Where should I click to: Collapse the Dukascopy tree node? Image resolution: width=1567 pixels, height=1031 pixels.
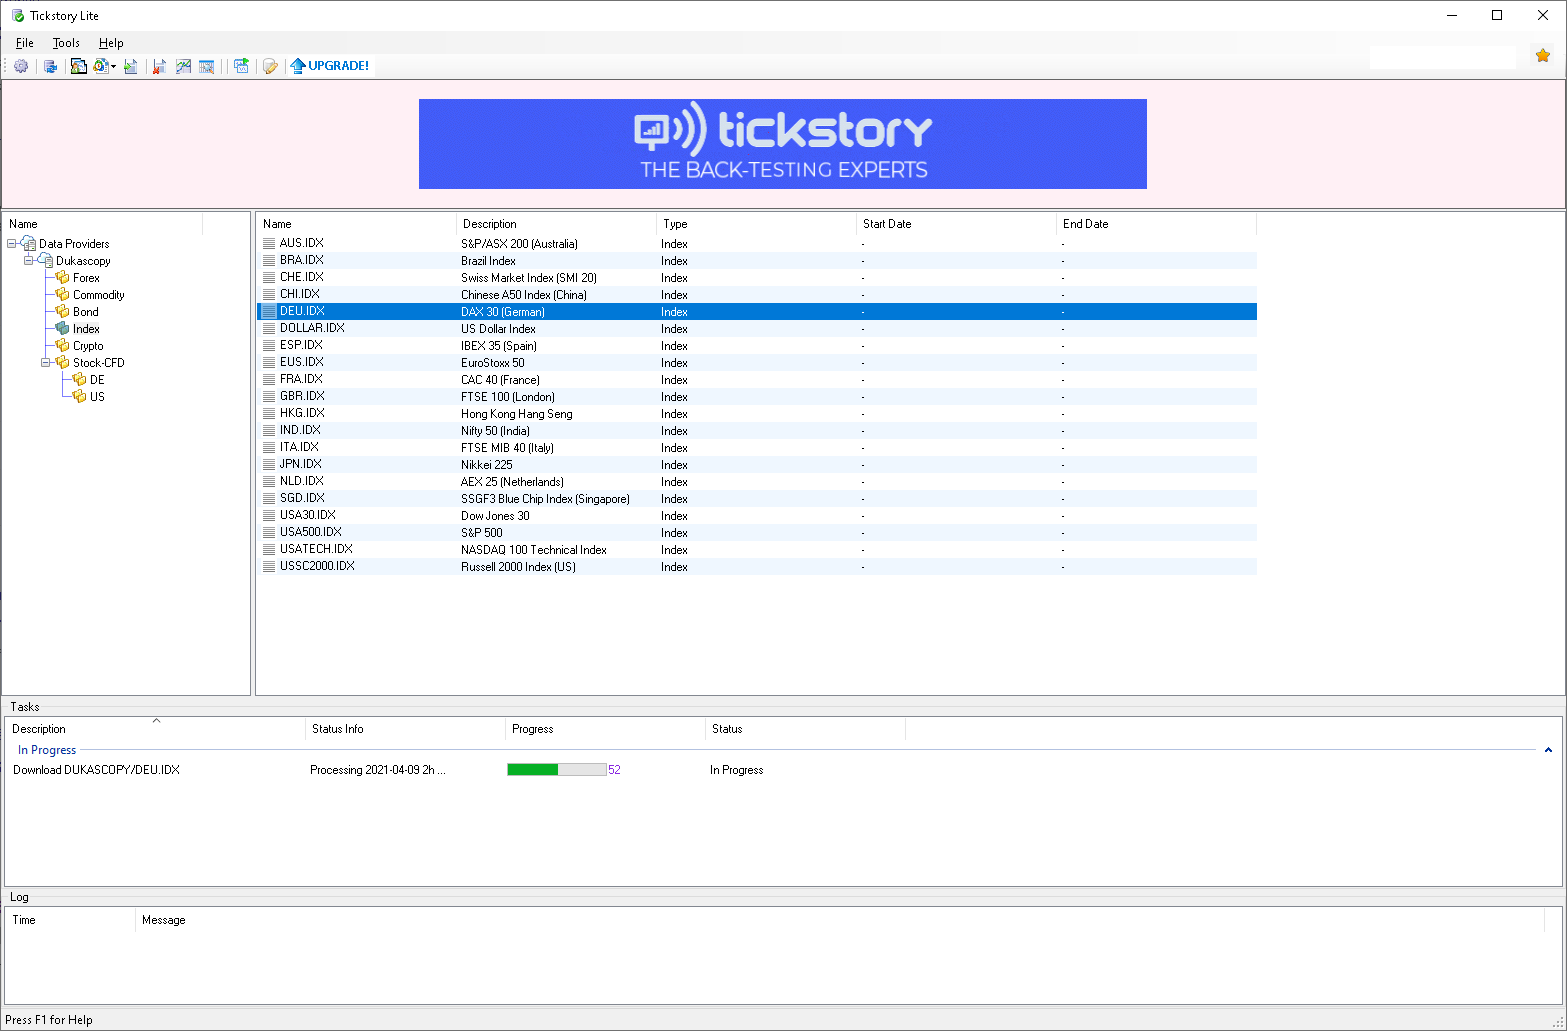[x=29, y=261]
